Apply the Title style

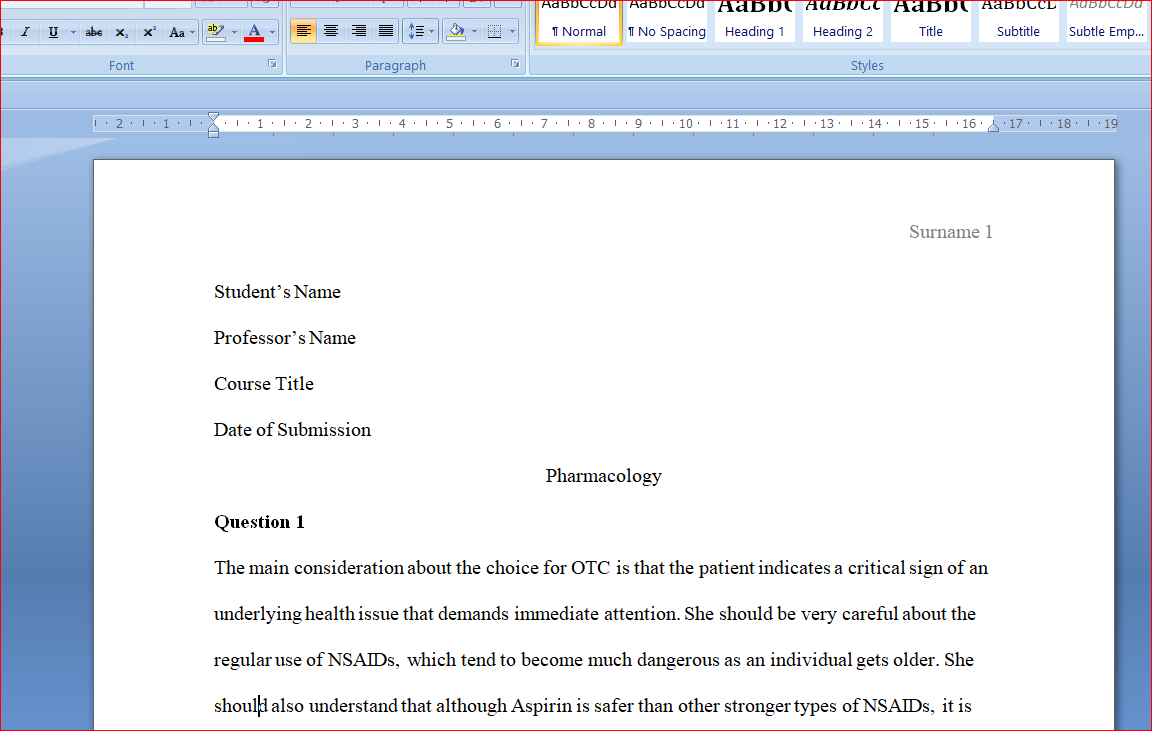931,21
